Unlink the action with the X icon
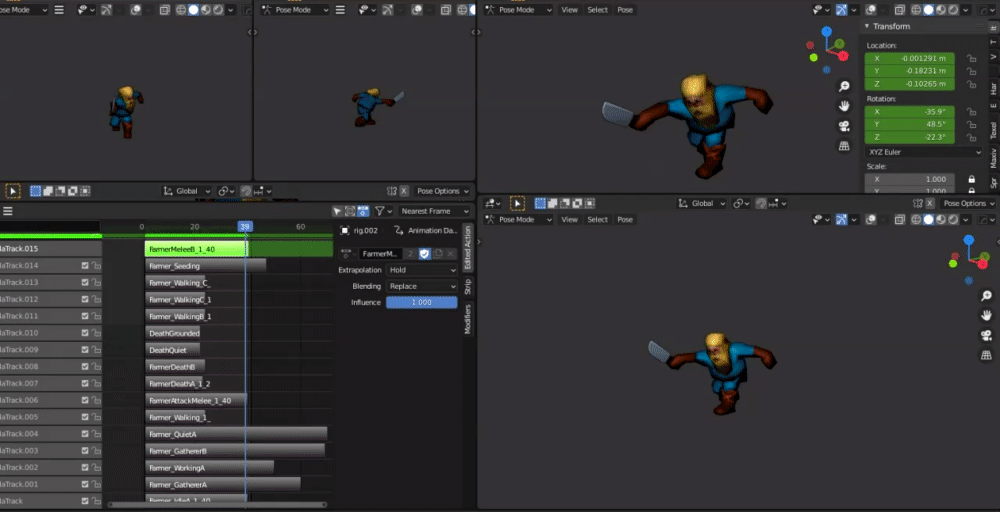 coord(451,254)
